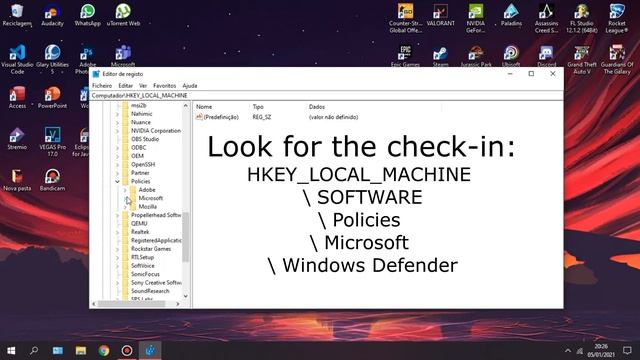
Task: Select the QEMU registry key
Action: click(139, 224)
